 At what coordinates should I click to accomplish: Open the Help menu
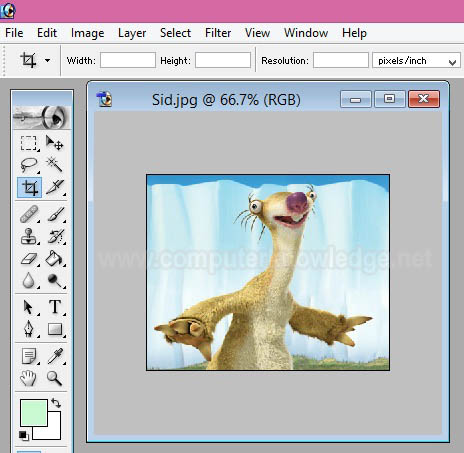(x=354, y=33)
